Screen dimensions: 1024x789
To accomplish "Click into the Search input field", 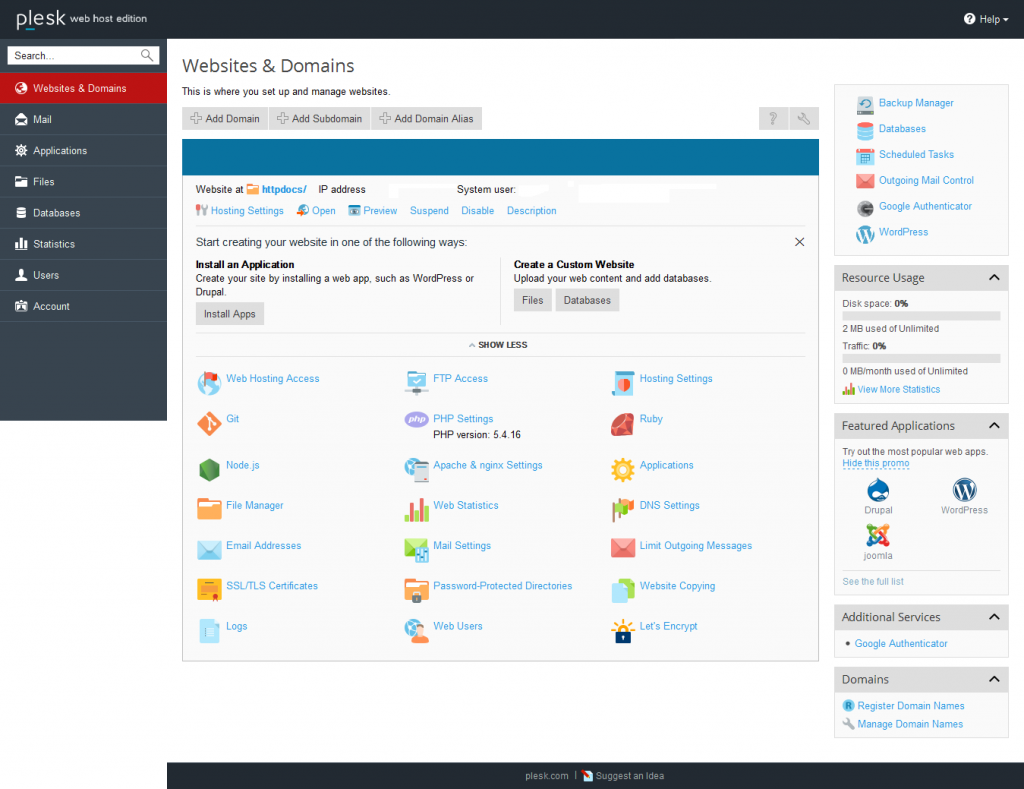I will pyautogui.click(x=75, y=56).
